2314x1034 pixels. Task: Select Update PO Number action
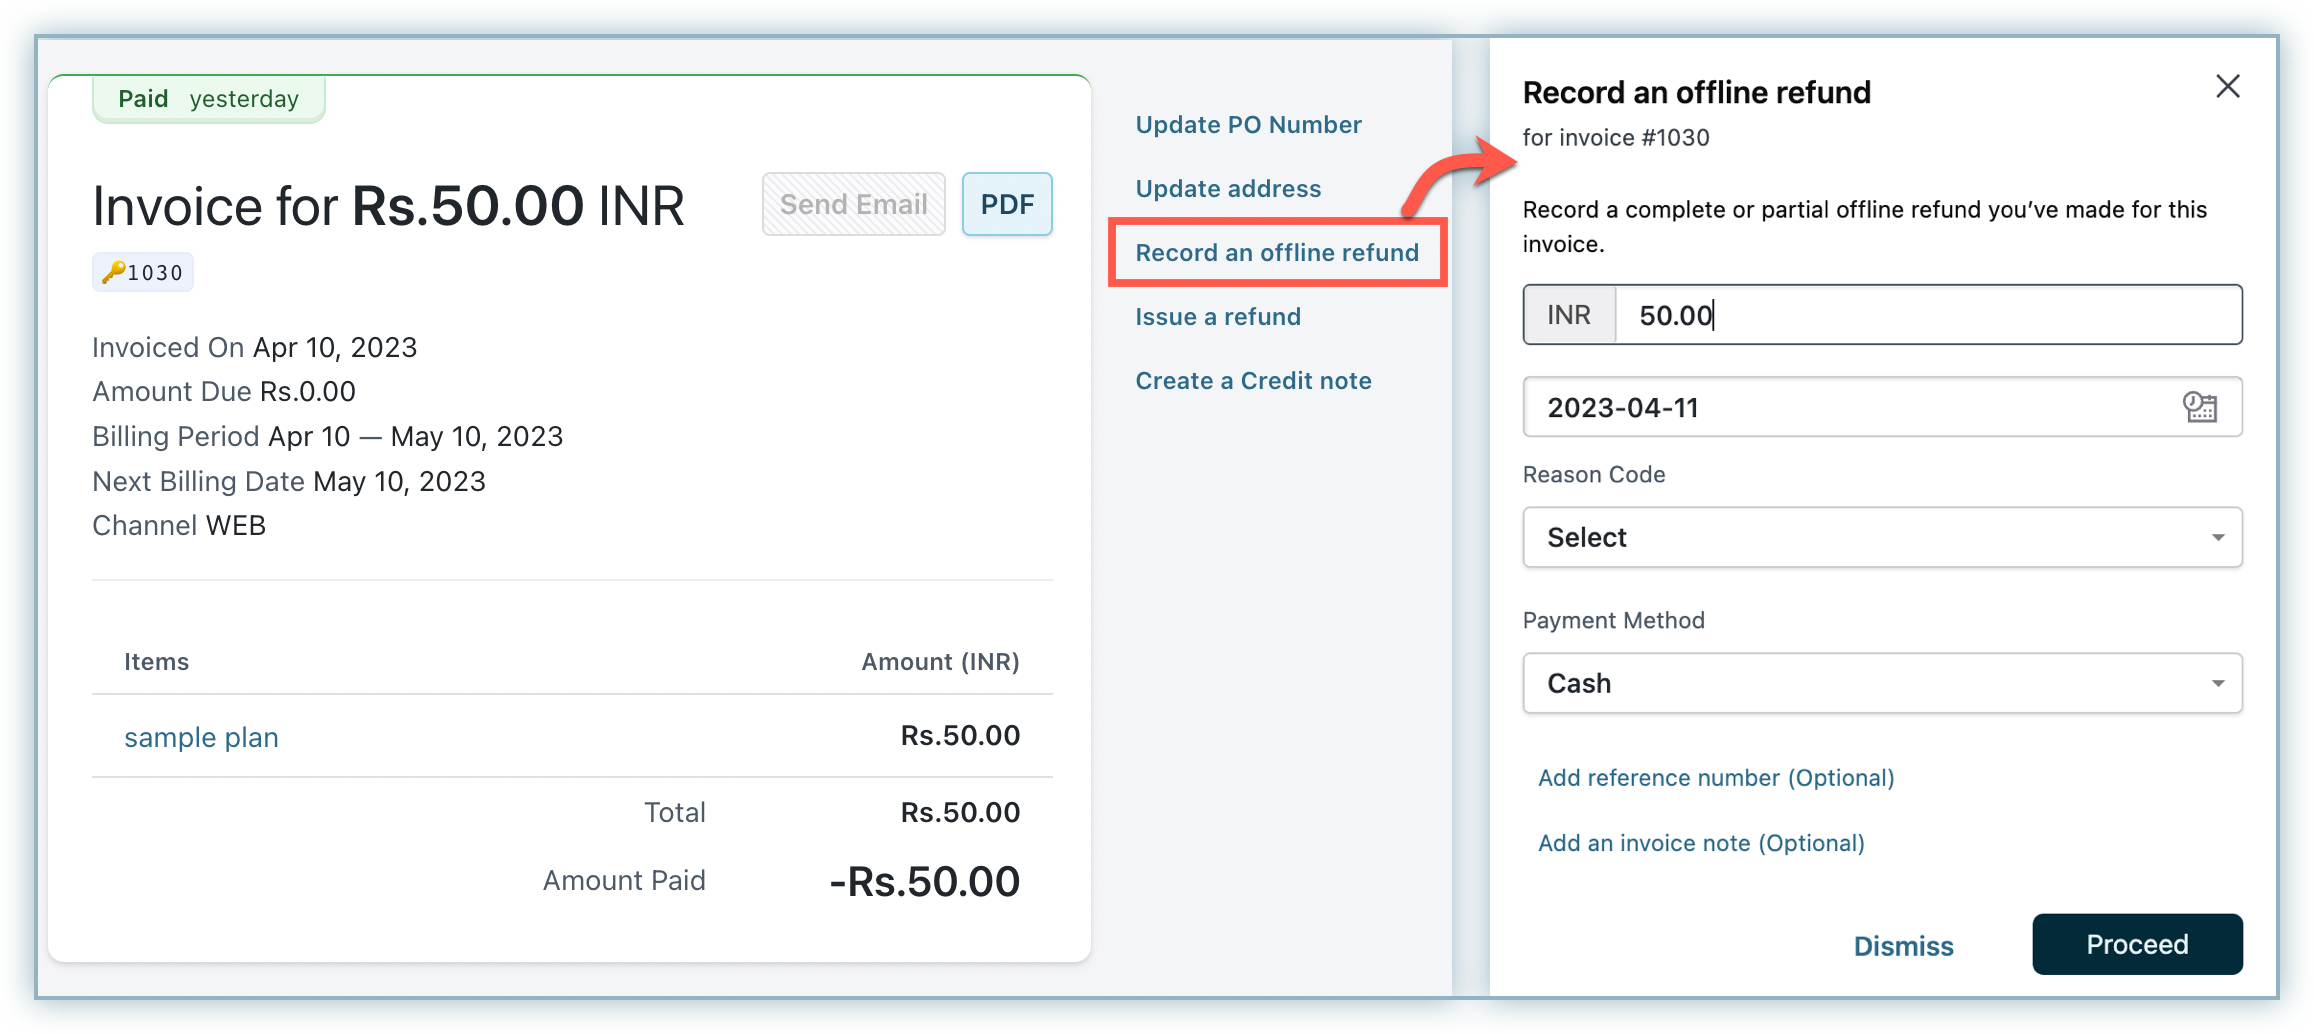pyautogui.click(x=1248, y=125)
